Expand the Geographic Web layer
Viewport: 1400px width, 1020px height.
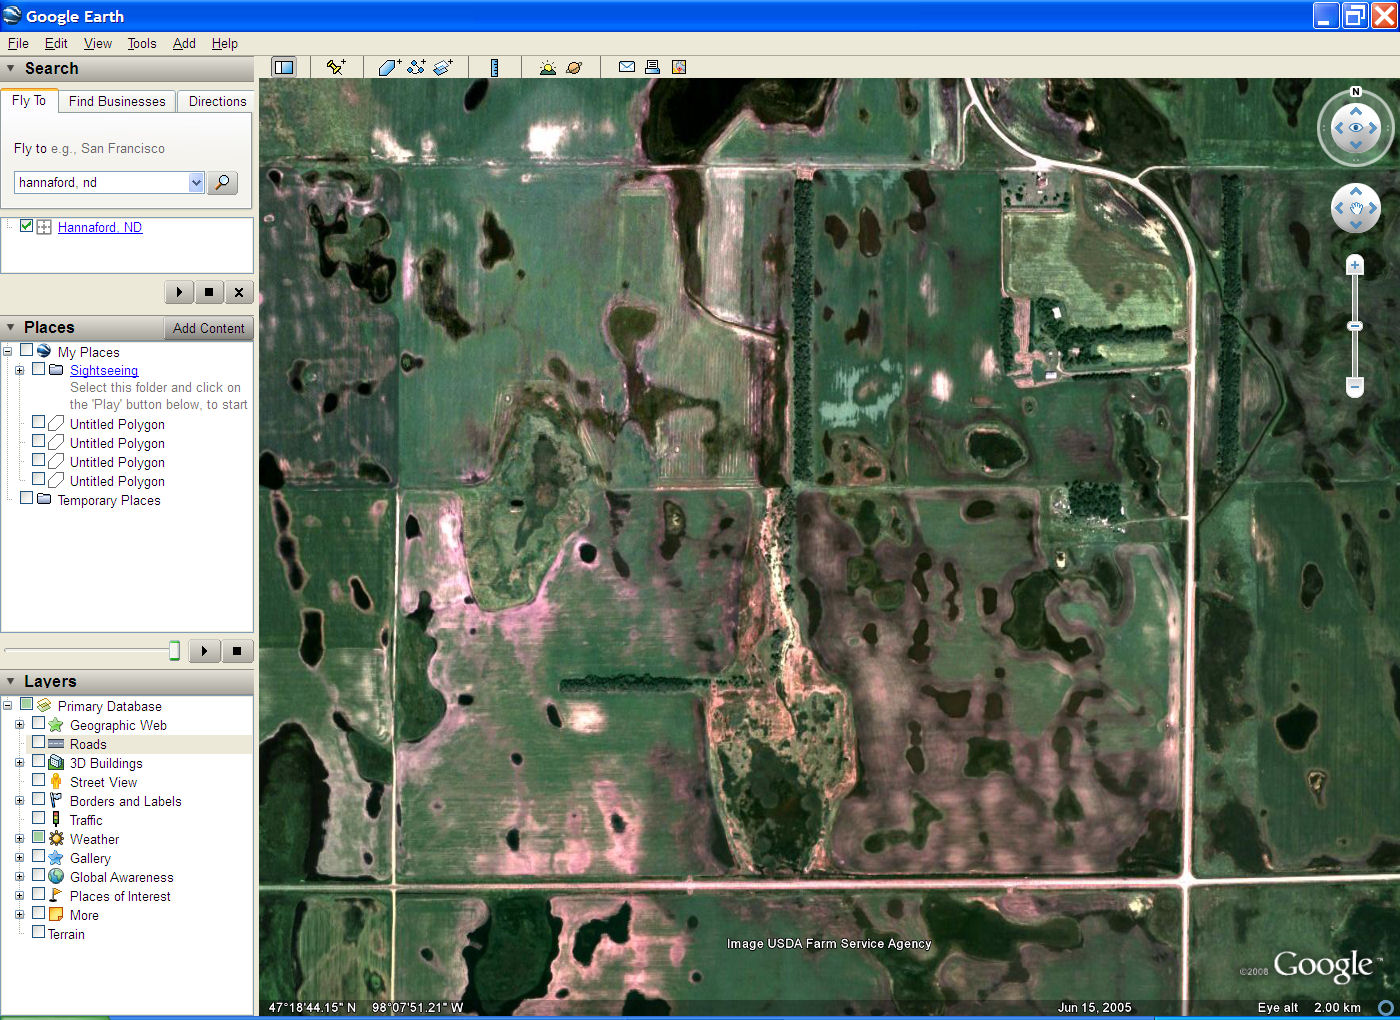(x=19, y=725)
